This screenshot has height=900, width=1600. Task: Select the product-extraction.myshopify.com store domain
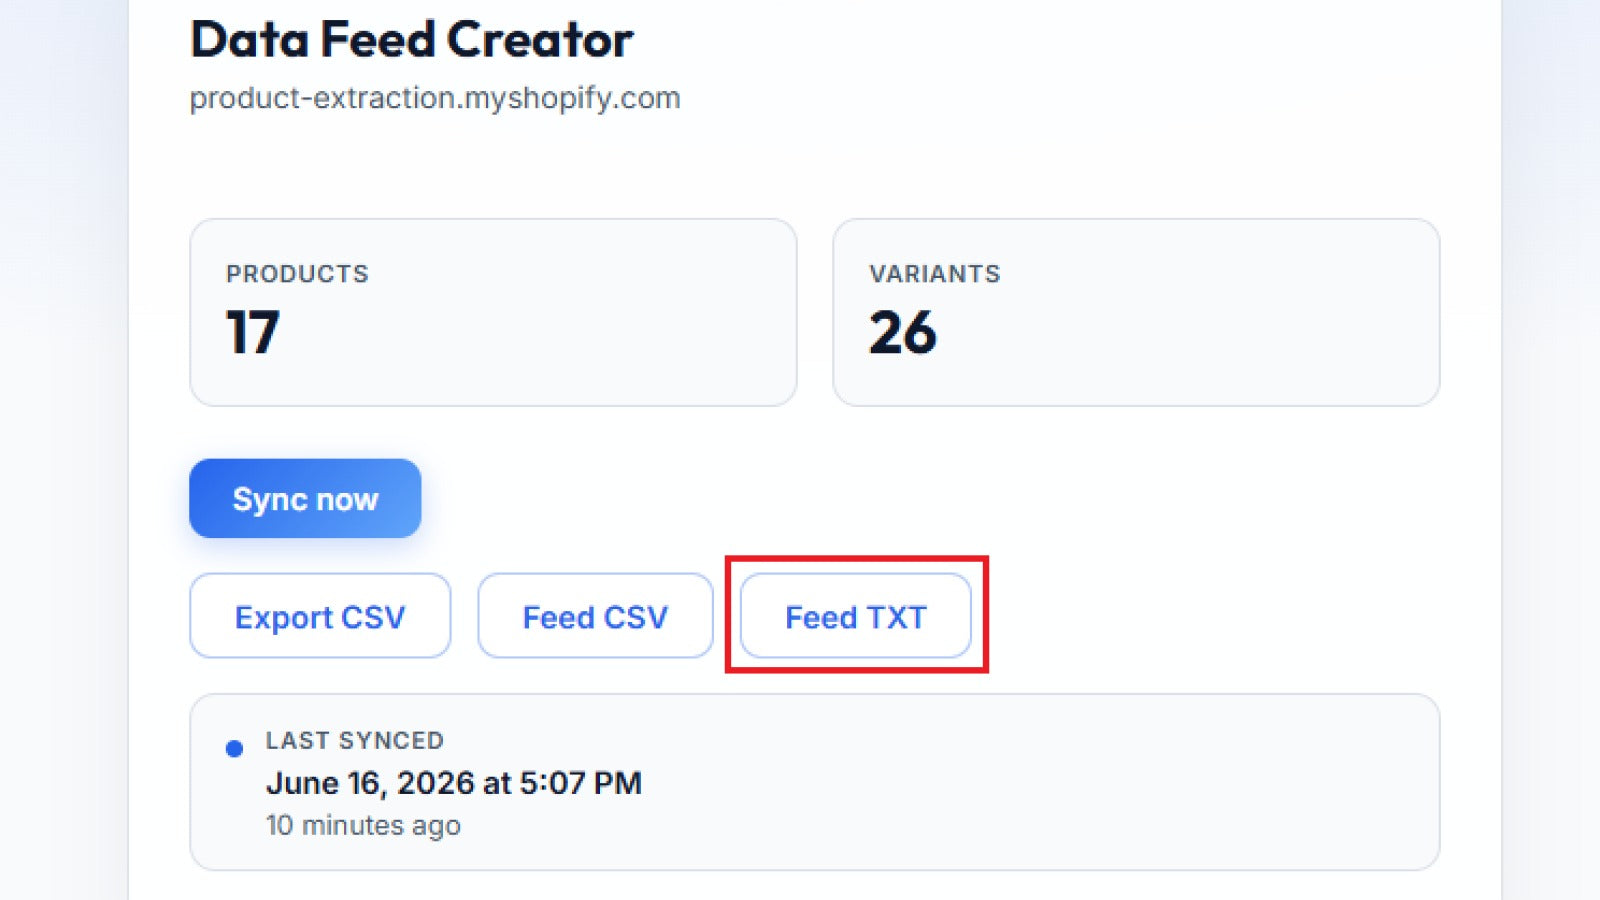[x=435, y=98]
